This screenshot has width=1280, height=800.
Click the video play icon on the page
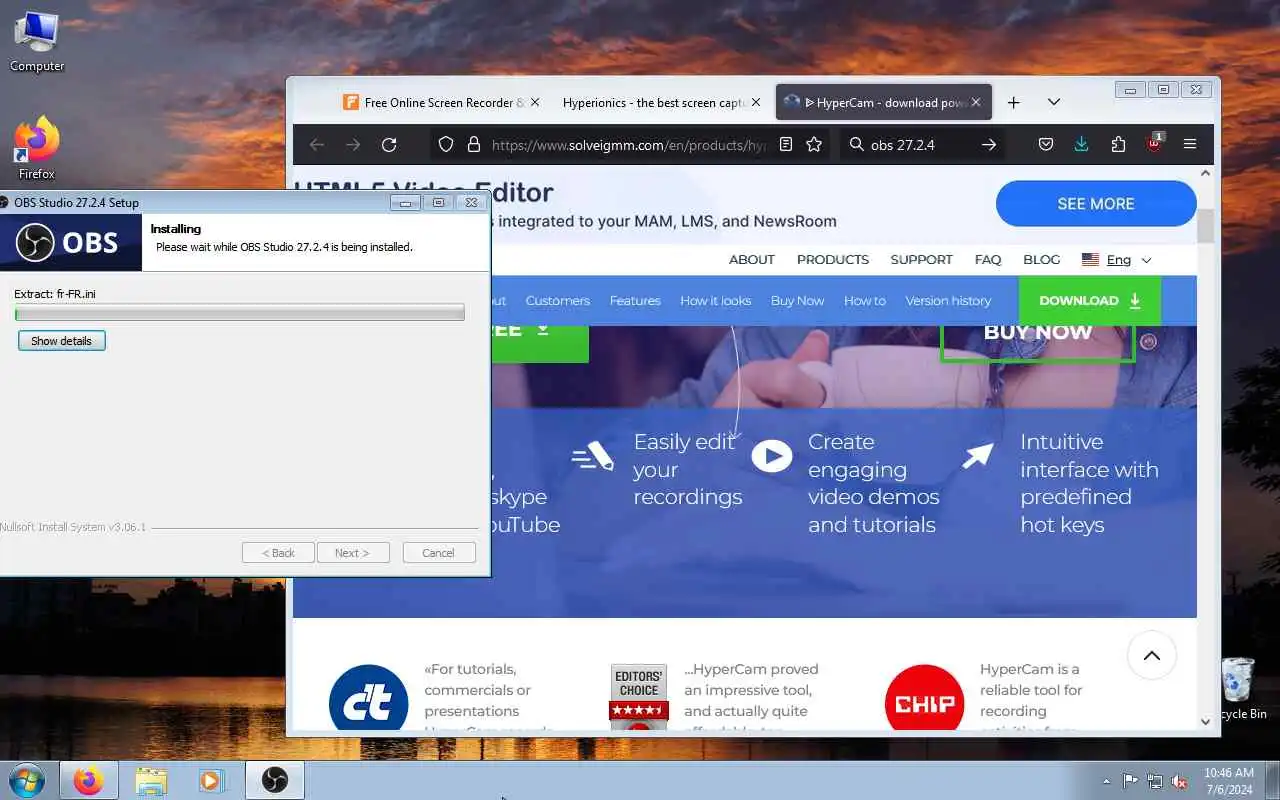[x=771, y=456]
